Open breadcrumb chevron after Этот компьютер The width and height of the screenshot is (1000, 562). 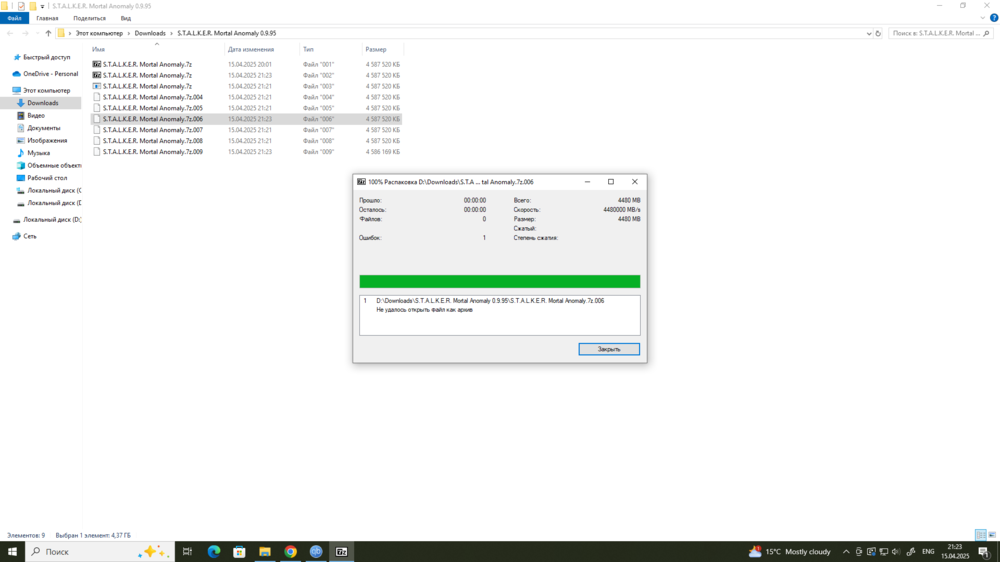point(128,33)
